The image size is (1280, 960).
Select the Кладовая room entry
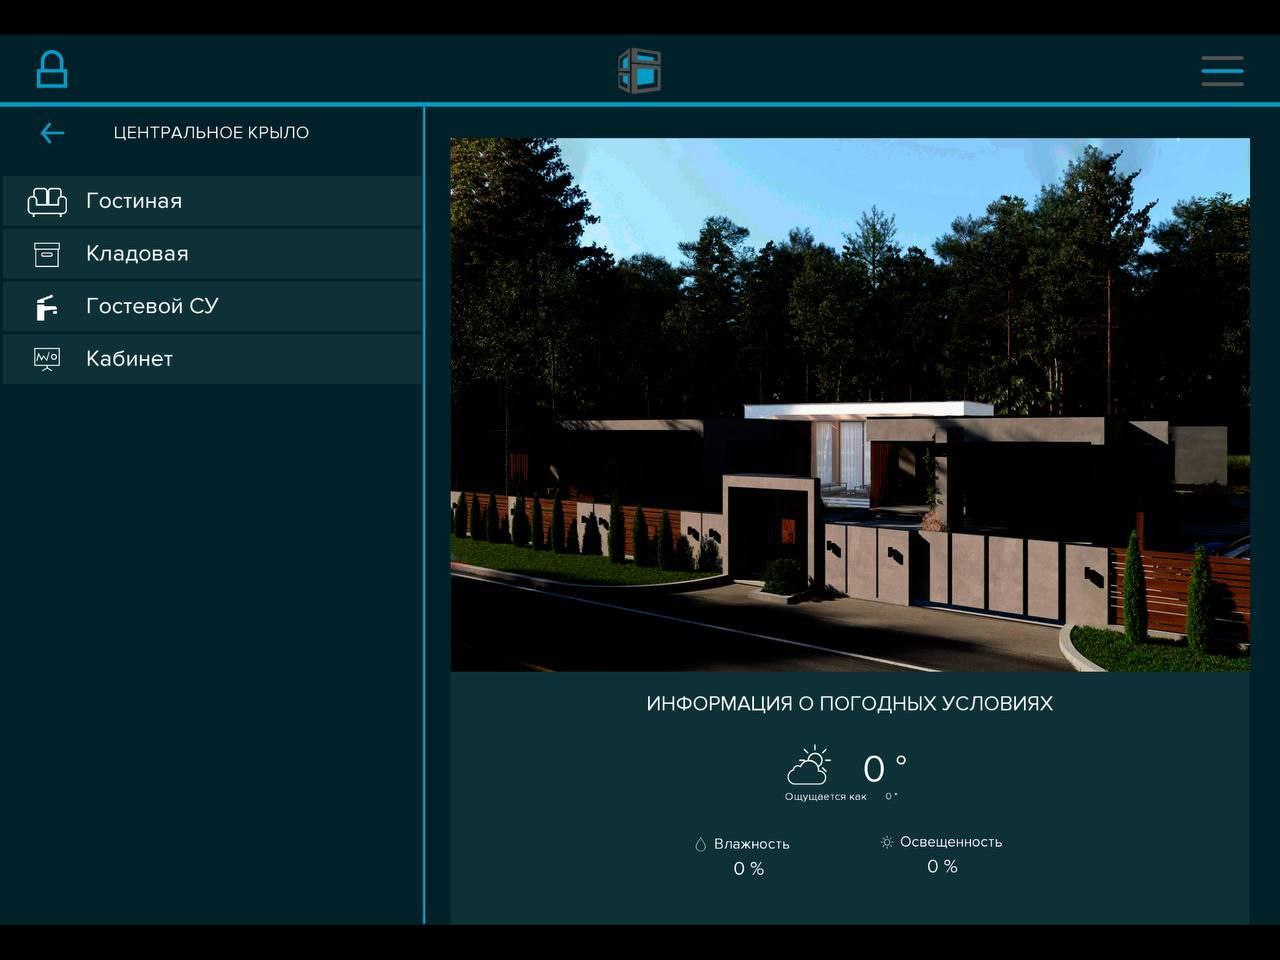[x=137, y=254]
